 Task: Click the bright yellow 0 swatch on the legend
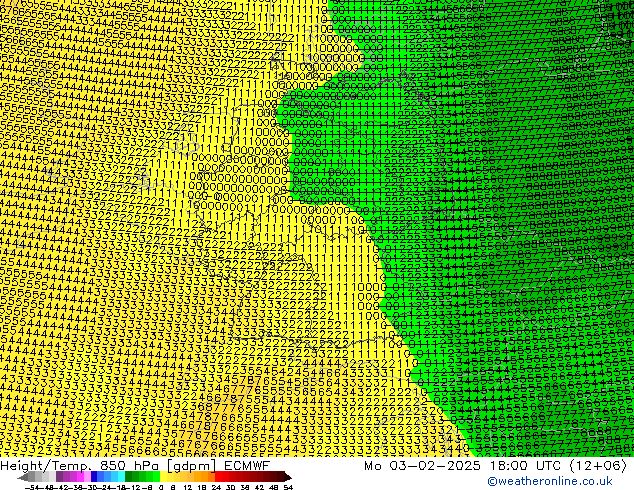click(x=163, y=476)
